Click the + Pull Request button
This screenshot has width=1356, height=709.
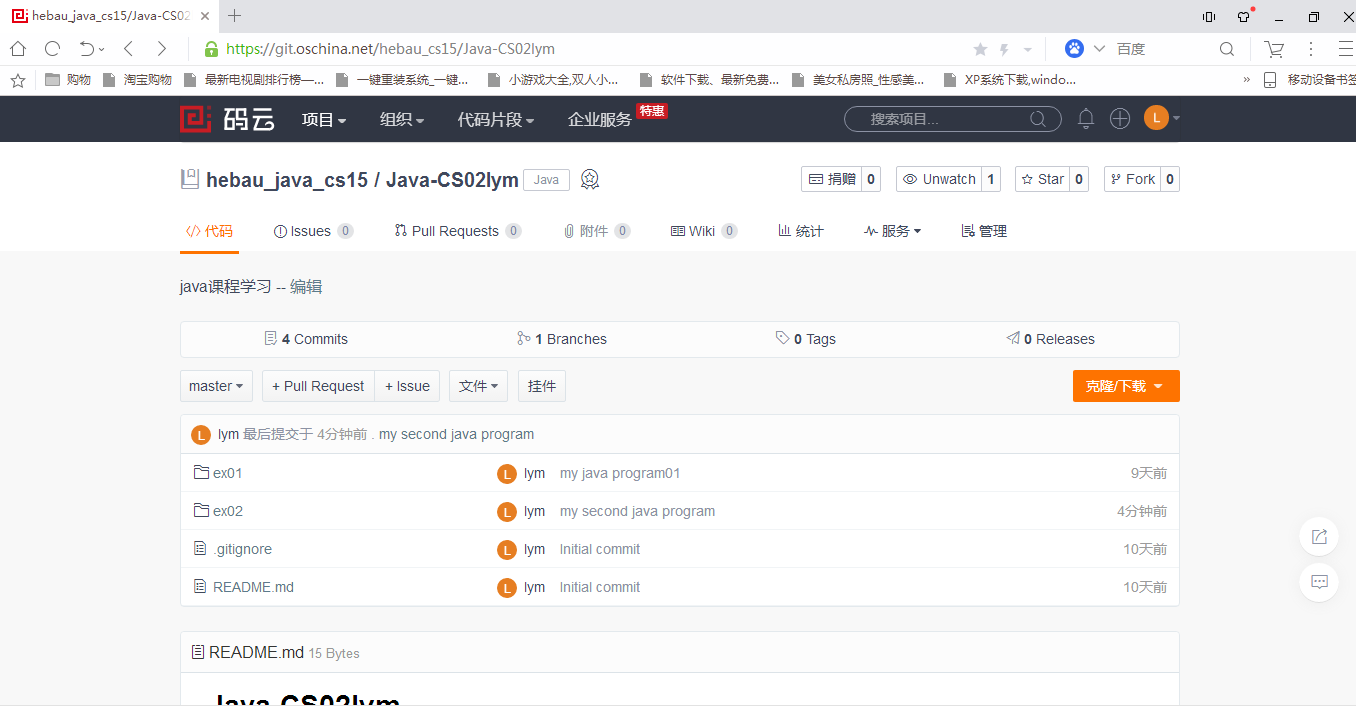click(318, 386)
